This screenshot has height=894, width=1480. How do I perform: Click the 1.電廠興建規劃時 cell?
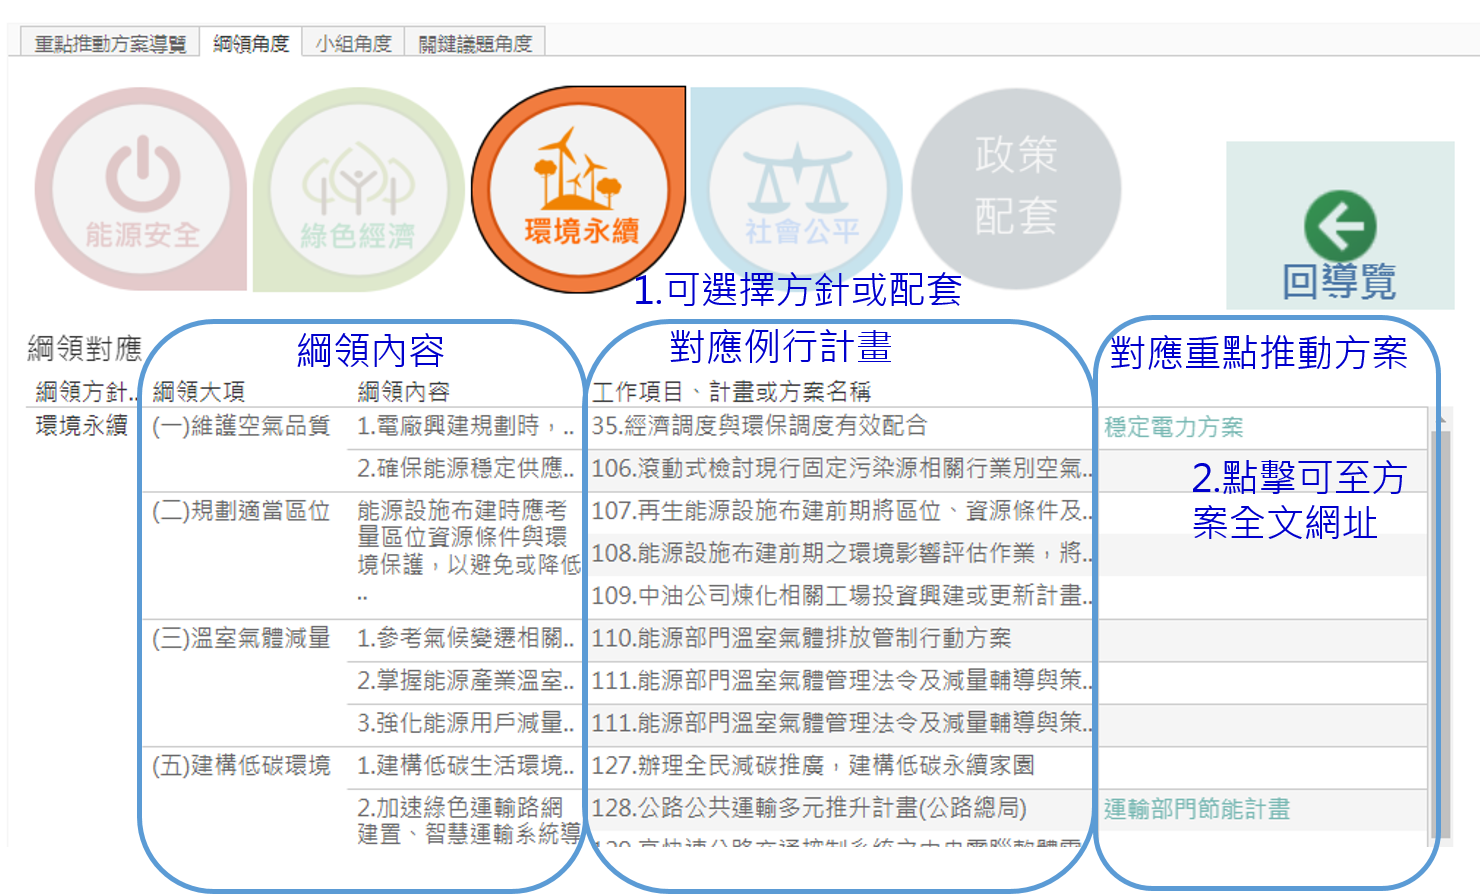tap(466, 426)
